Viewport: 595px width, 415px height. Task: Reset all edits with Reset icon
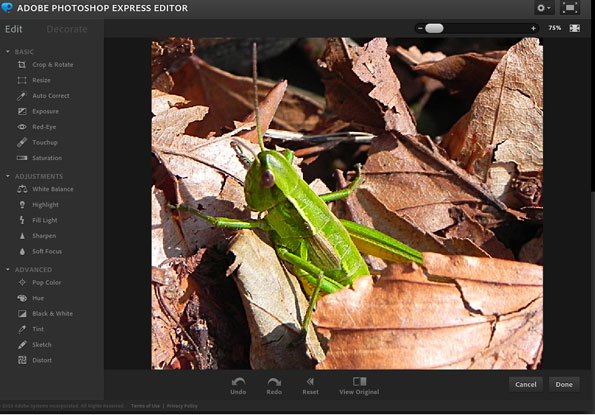click(310, 382)
